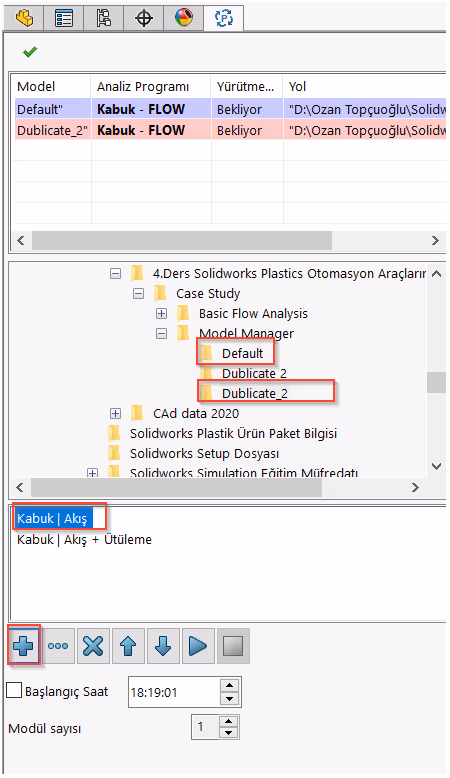Open the ConfigurationManager tab

104,18
